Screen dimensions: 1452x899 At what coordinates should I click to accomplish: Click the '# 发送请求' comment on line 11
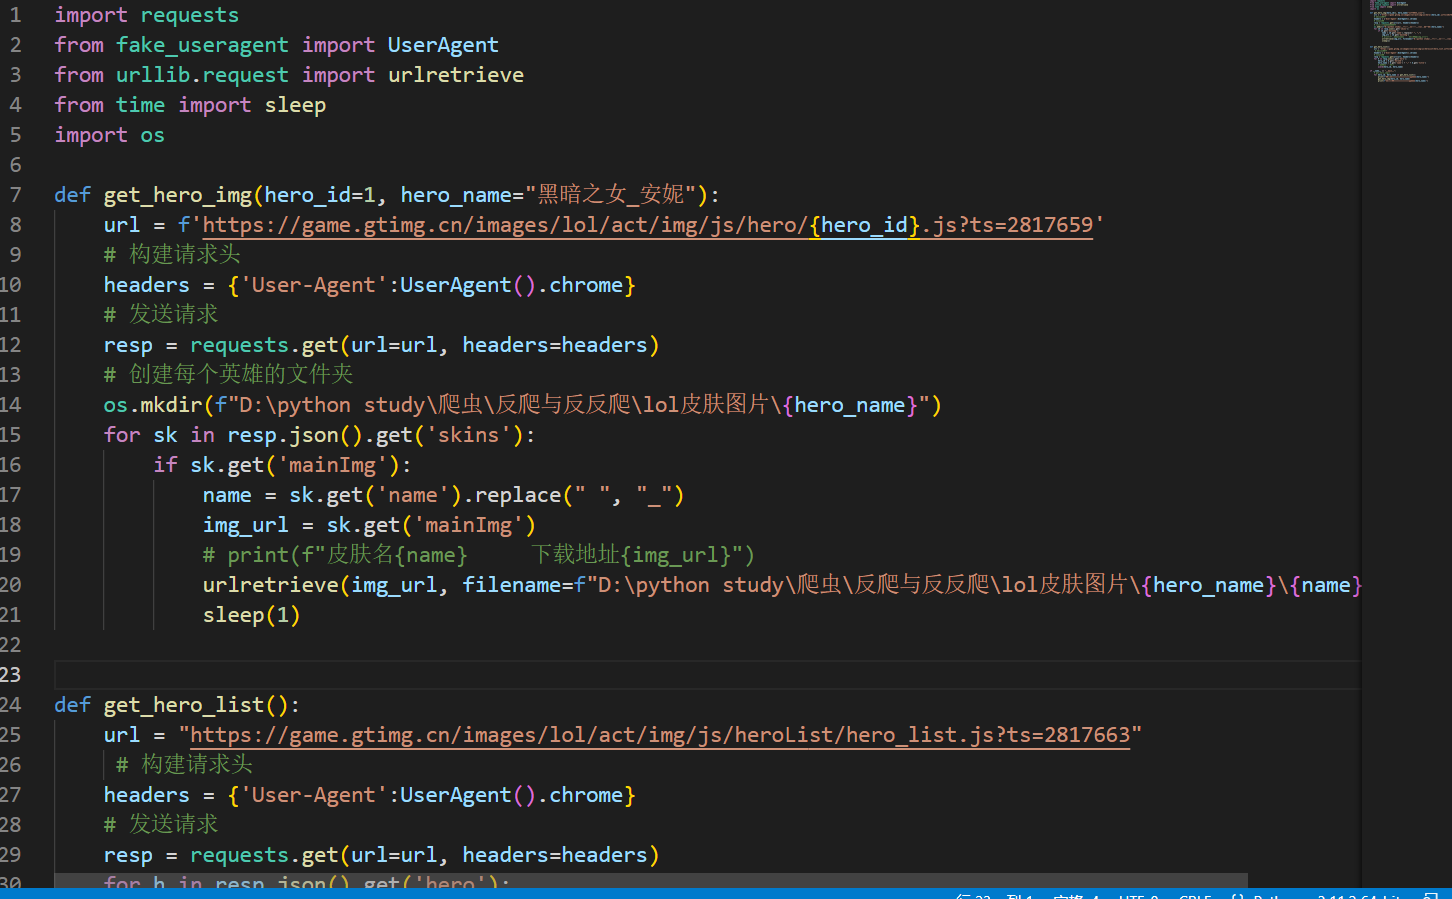[161, 315]
